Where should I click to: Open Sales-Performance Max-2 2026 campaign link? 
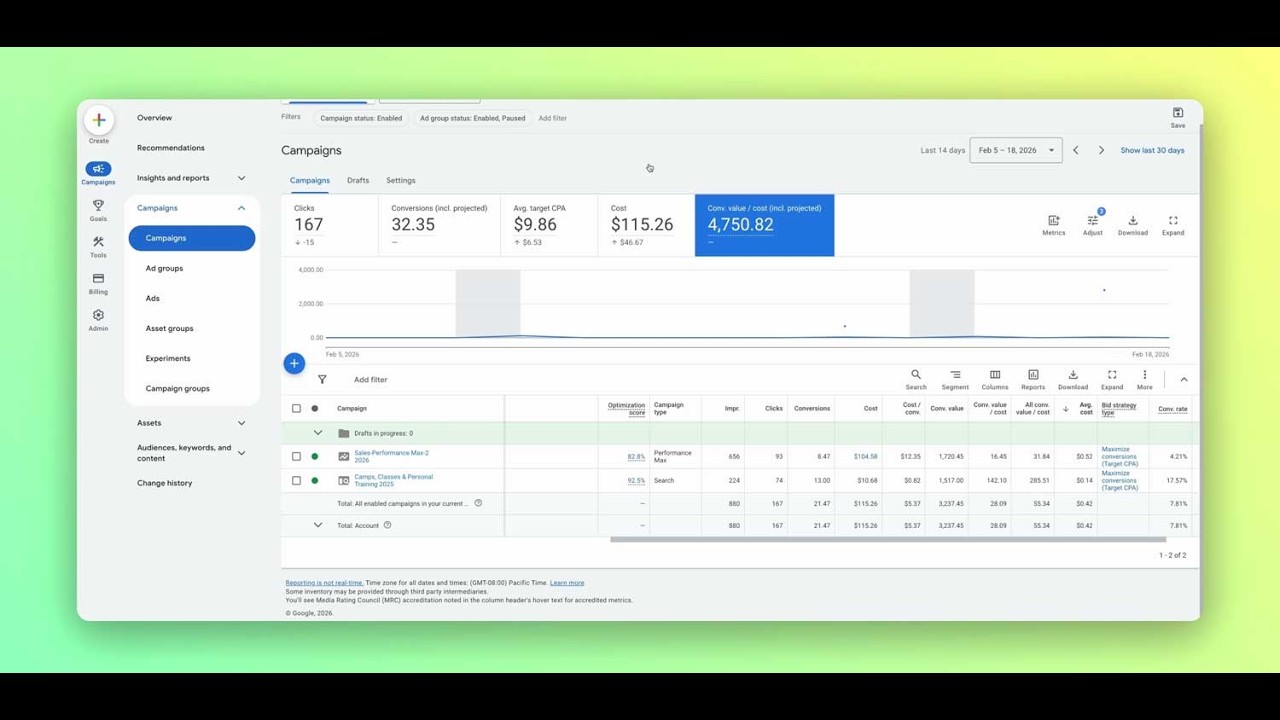click(x=391, y=456)
